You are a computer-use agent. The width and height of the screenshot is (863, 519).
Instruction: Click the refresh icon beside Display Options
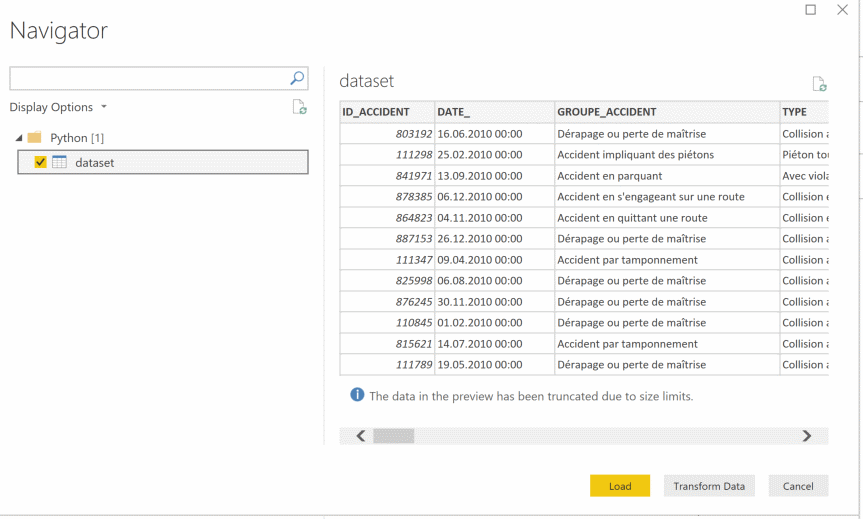pos(299,107)
